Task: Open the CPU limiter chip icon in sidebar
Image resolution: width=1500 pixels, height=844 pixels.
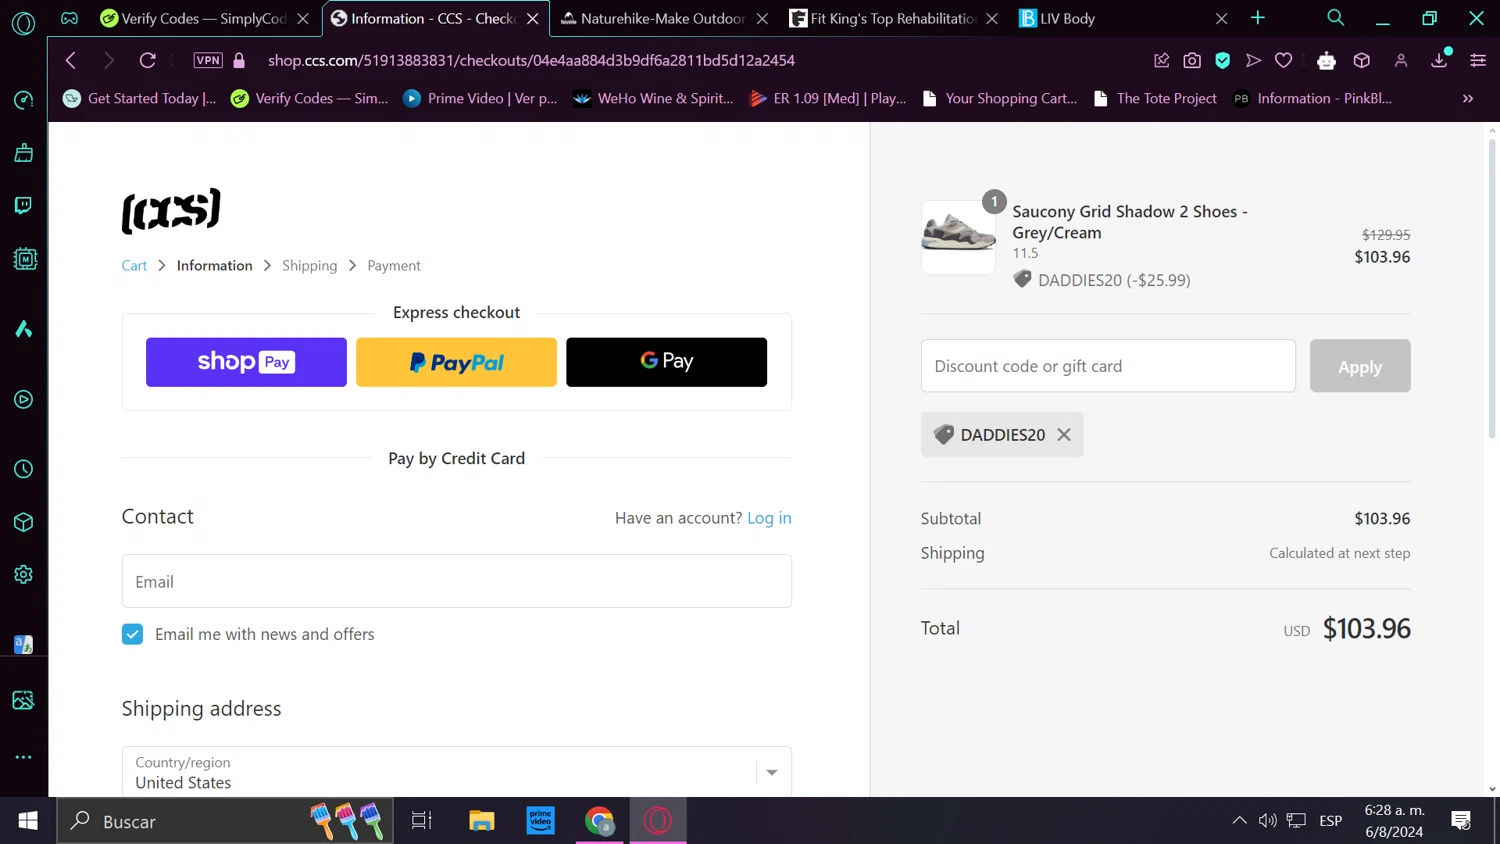Action: click(23, 259)
